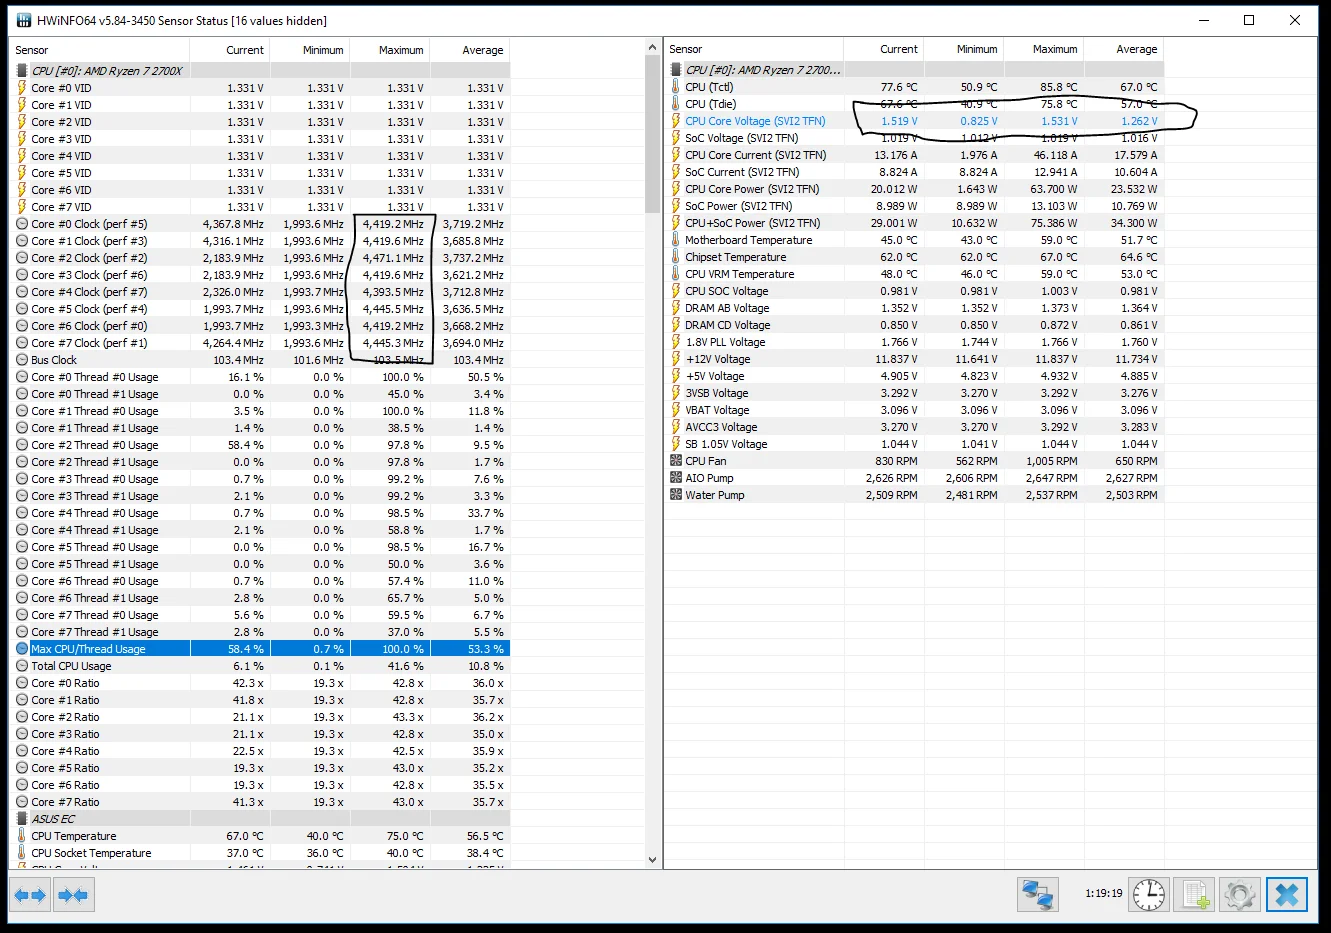
Task: Click the icon beside Core #0 Thread #0 Usage
Action: click(x=22, y=377)
